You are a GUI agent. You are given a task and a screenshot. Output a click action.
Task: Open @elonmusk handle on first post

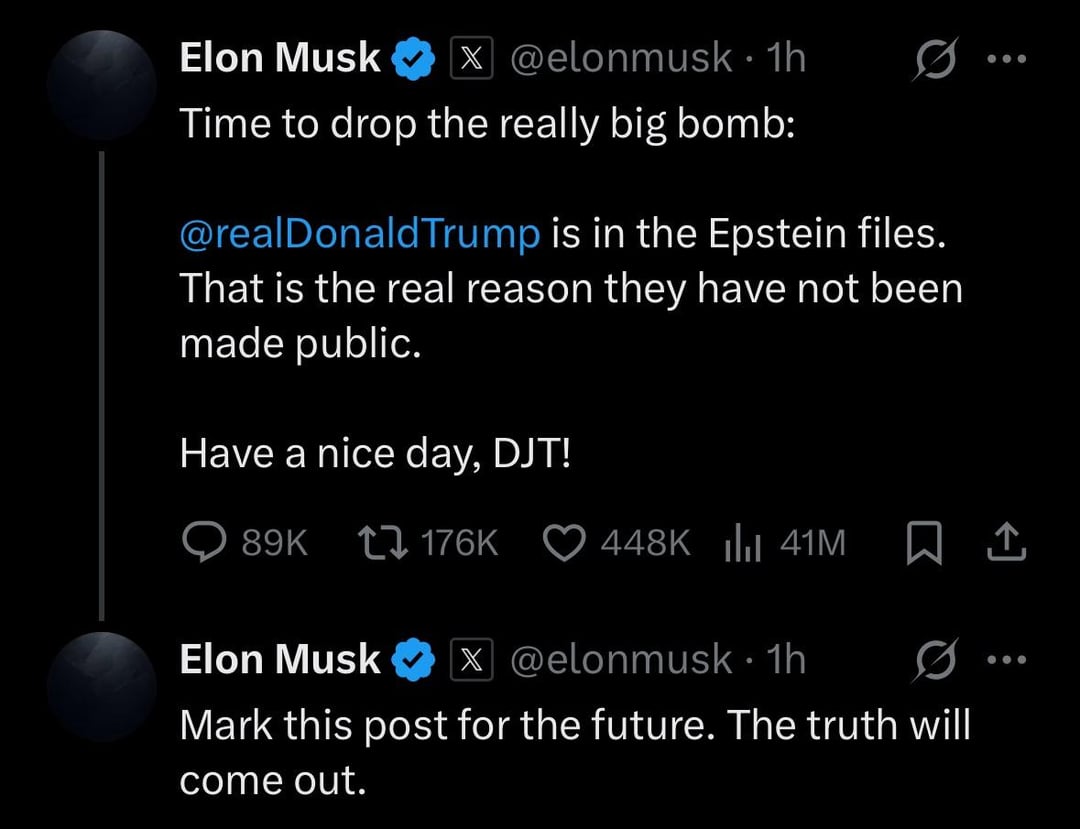pos(621,59)
